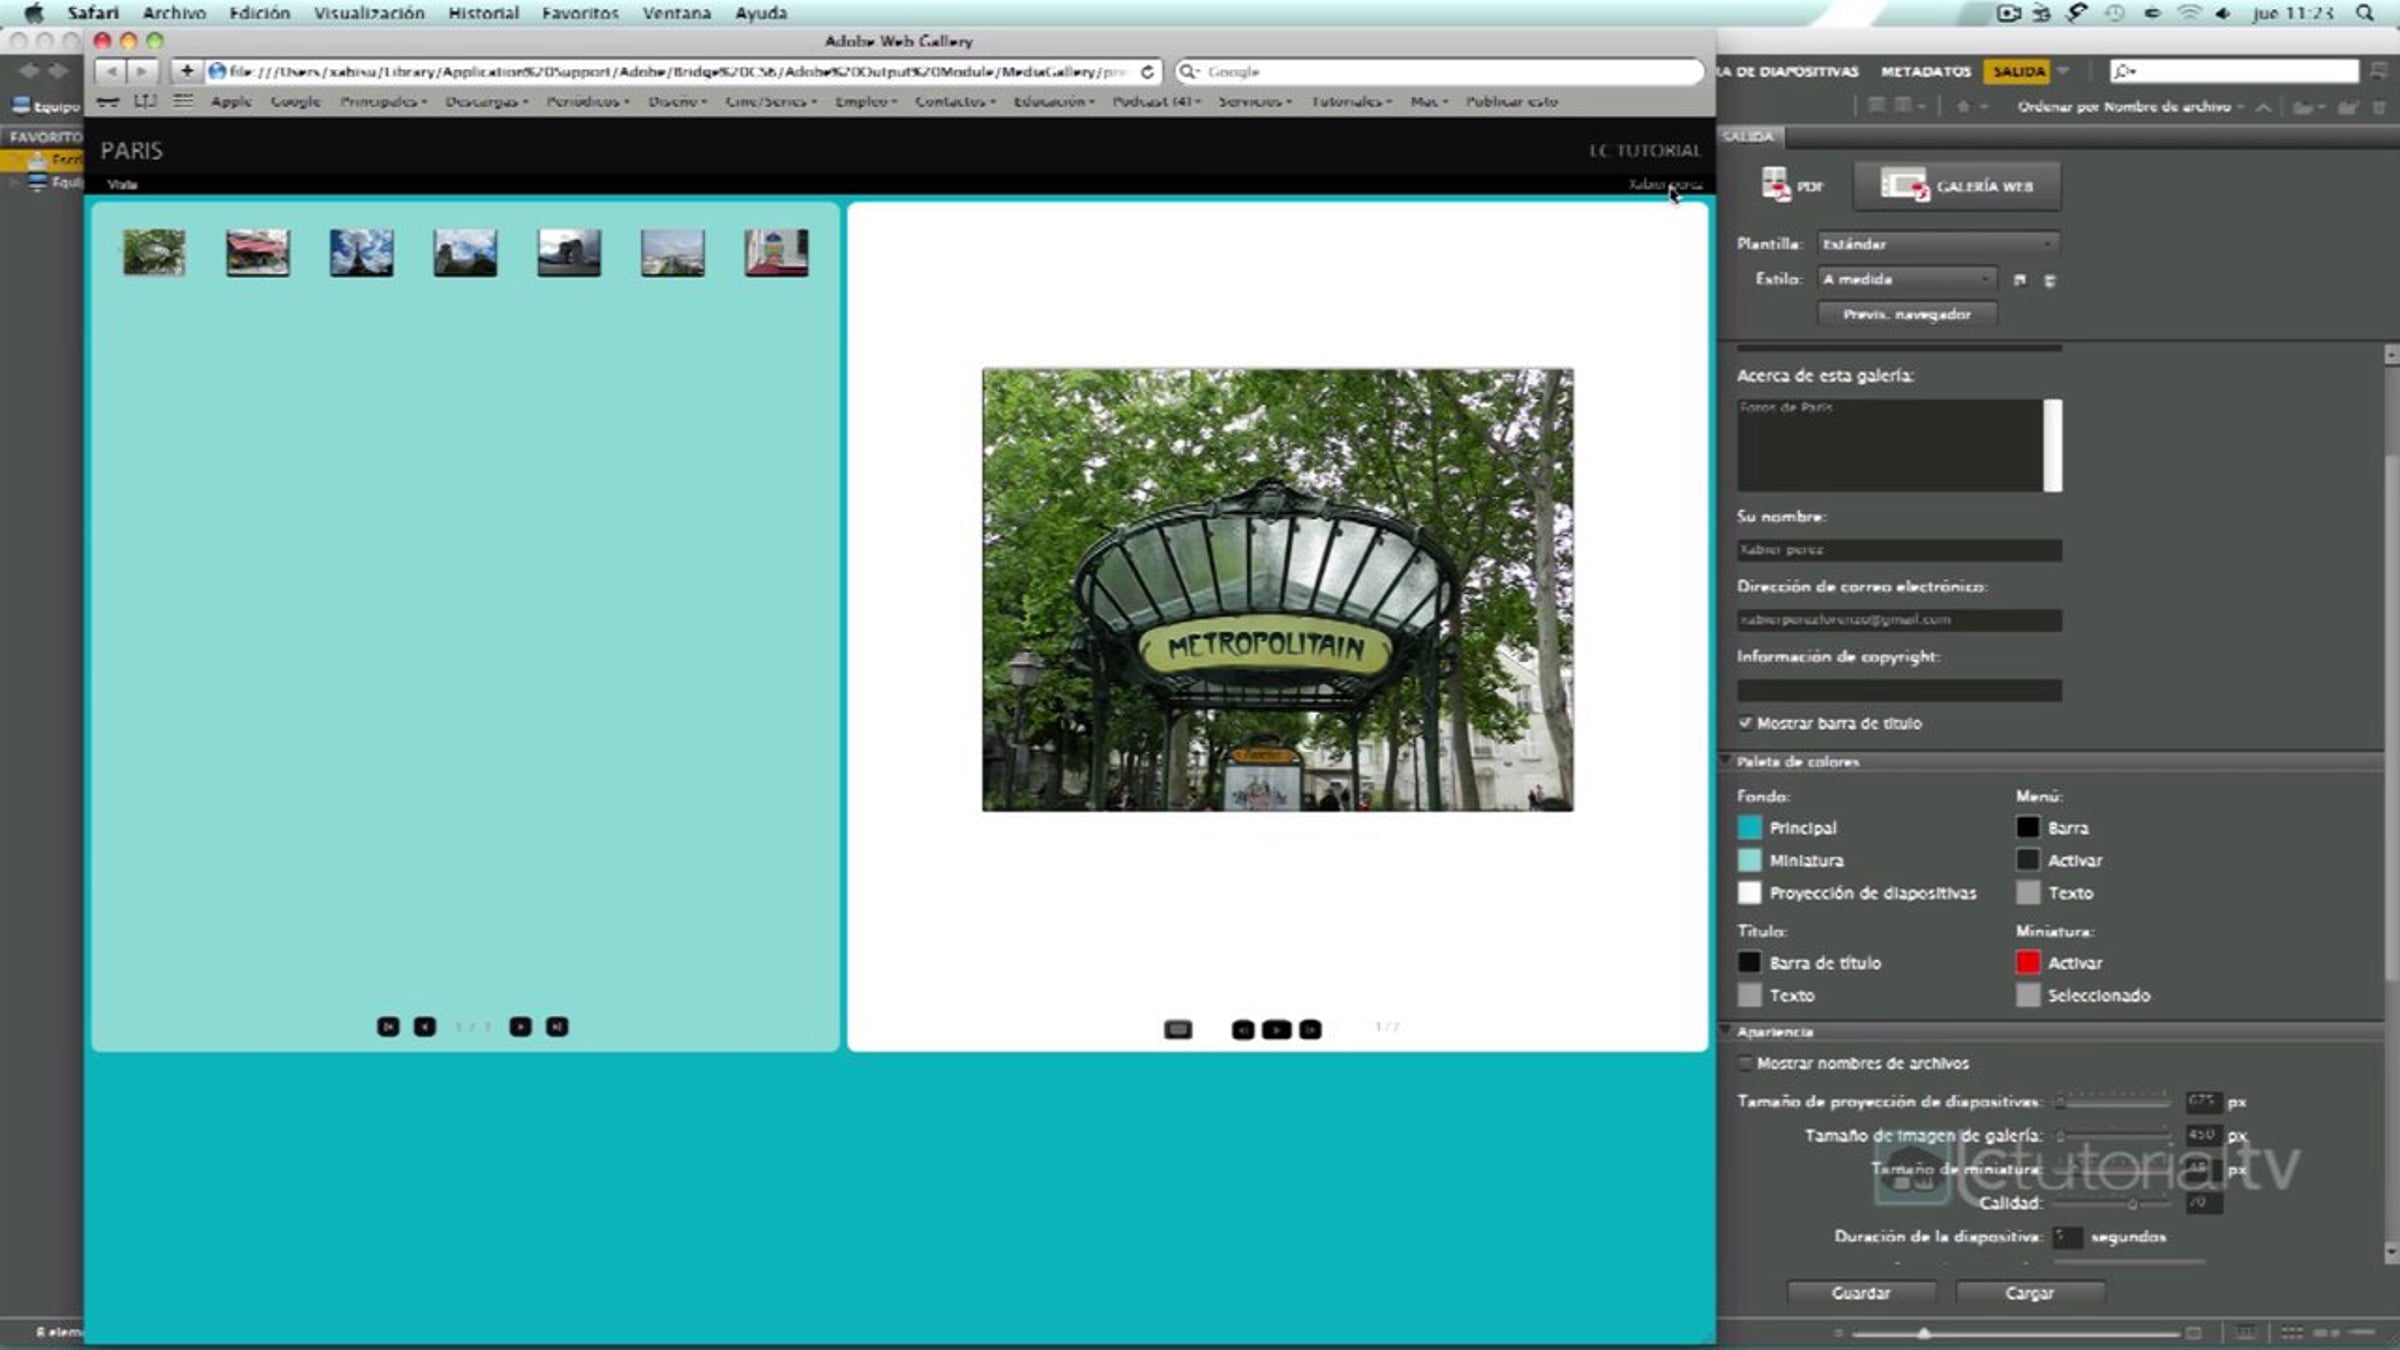Collapse the Paleta de colores section
The height and width of the screenshot is (1350, 2400).
(x=1726, y=761)
